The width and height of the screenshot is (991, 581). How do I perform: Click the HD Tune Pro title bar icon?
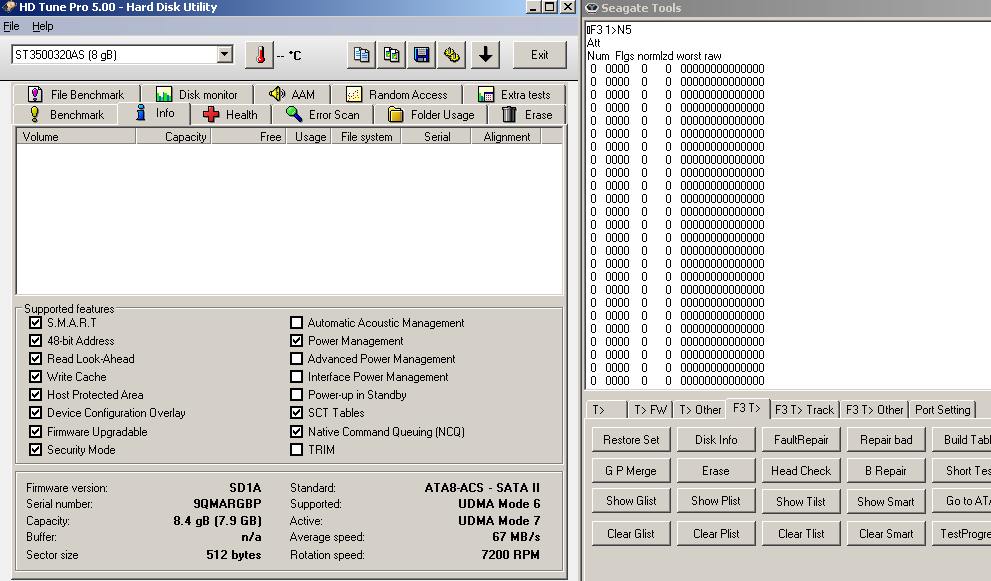[9, 7]
